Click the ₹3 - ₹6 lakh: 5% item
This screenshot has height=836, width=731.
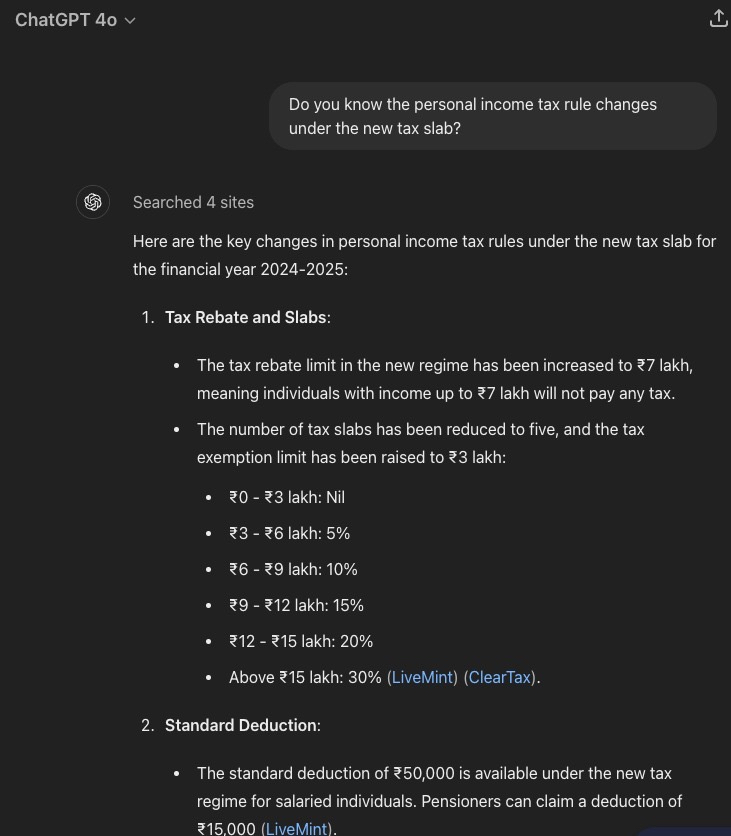(289, 533)
